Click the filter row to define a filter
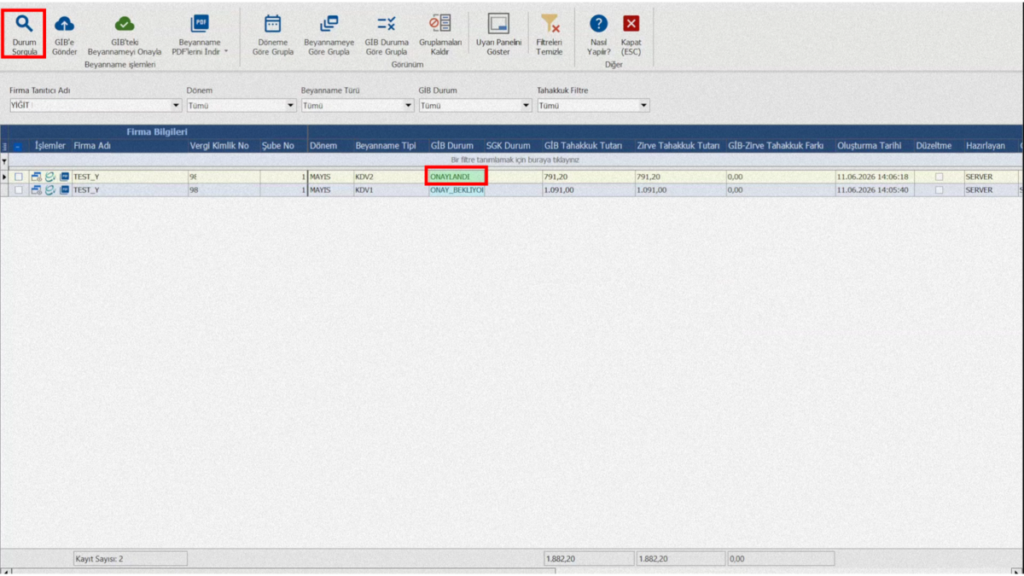 [x=515, y=160]
